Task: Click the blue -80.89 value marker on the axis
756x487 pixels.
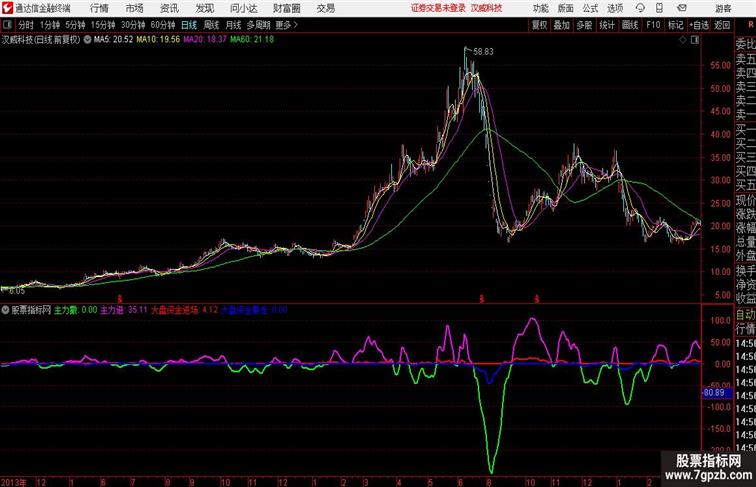Action: tap(716, 393)
